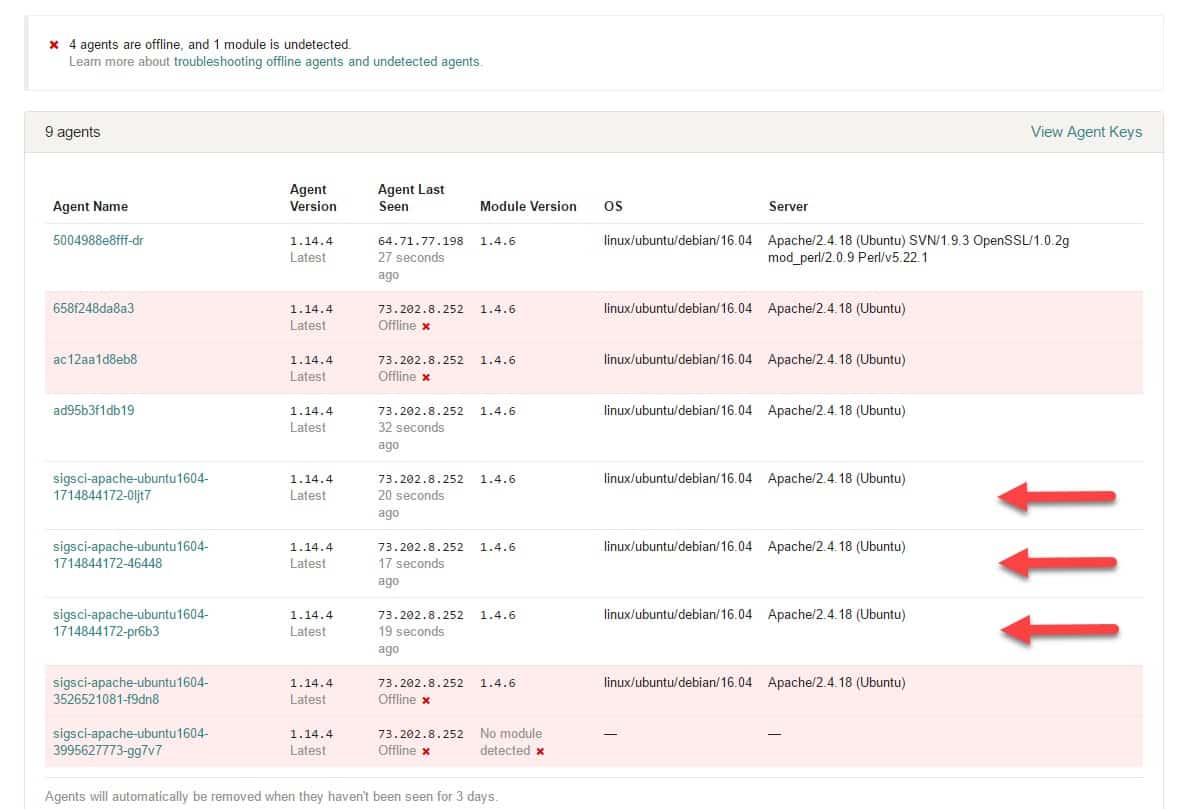Open troubleshooting offline agents link
Screen dimensions: 1180x809
pyautogui.click(x=259, y=62)
